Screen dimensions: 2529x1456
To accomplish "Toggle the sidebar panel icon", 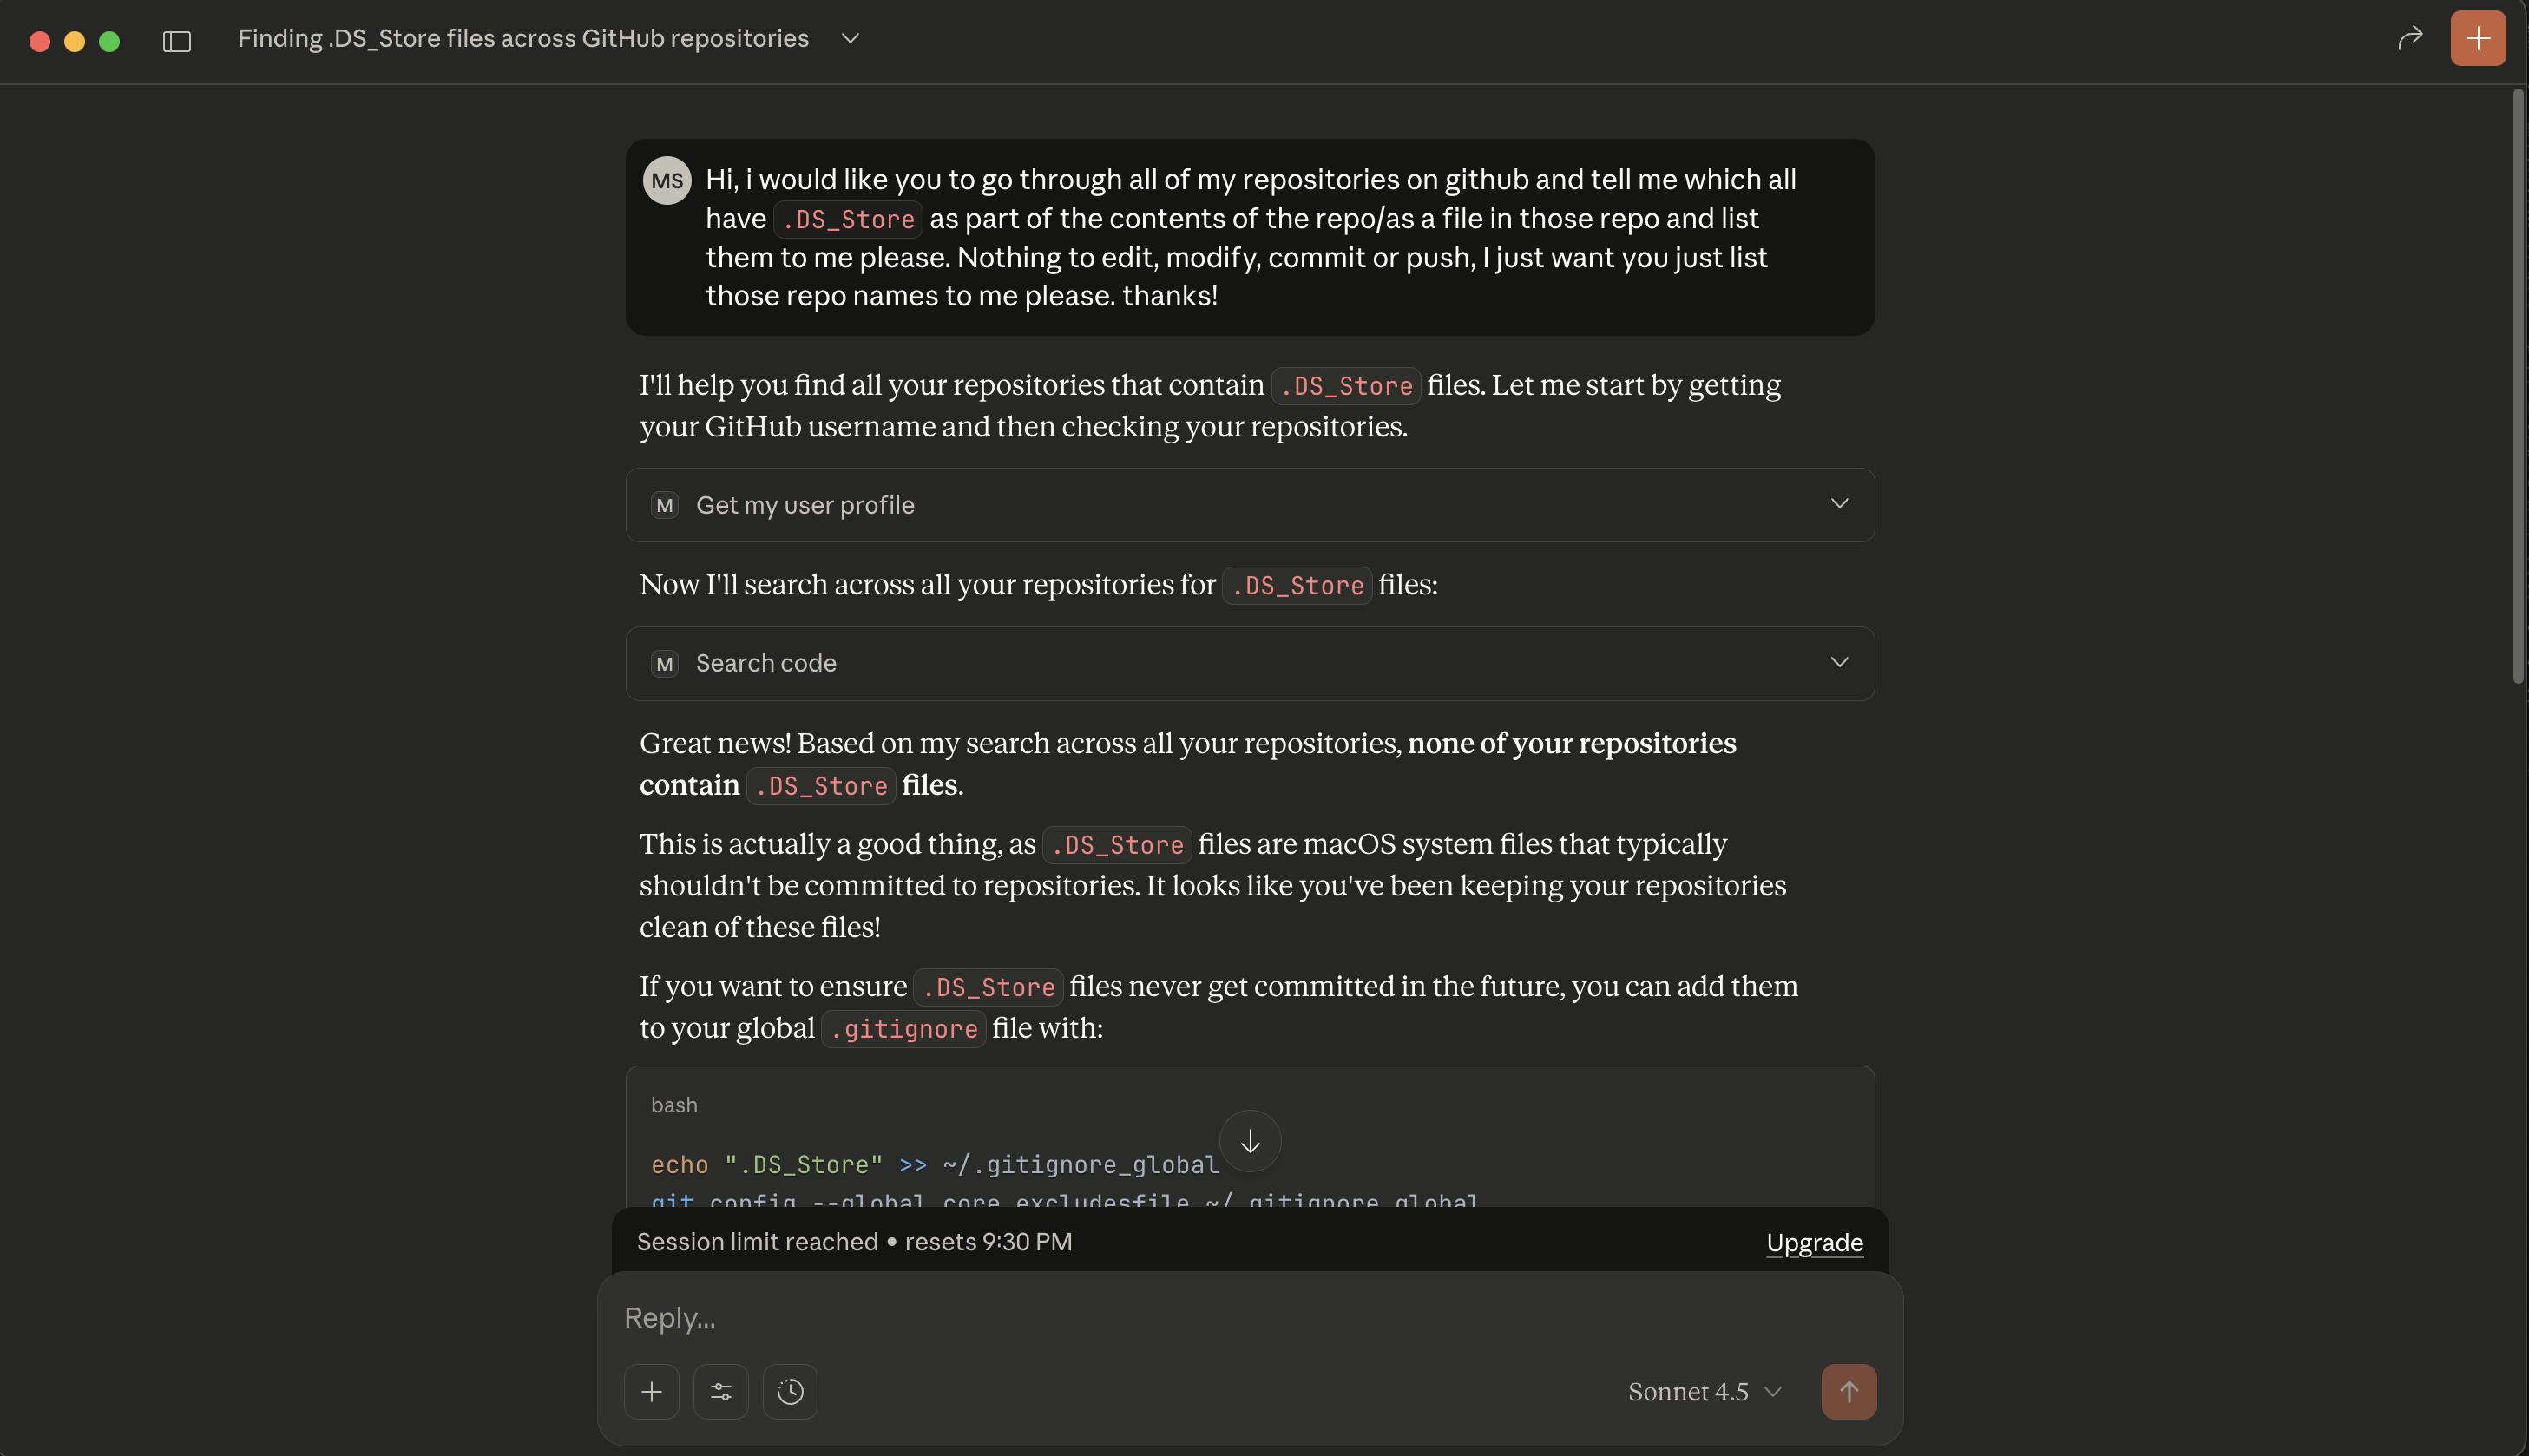I will [177, 41].
